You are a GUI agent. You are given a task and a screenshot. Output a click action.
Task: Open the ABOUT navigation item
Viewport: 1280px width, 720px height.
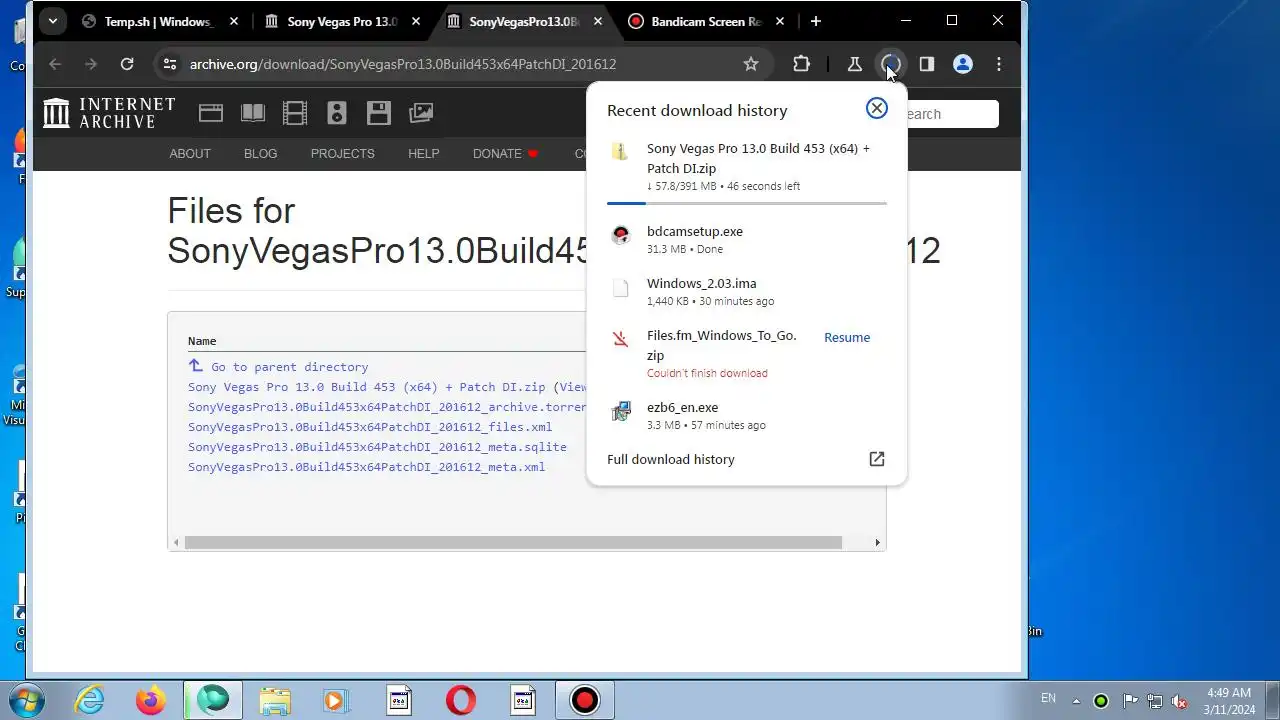tap(190, 153)
